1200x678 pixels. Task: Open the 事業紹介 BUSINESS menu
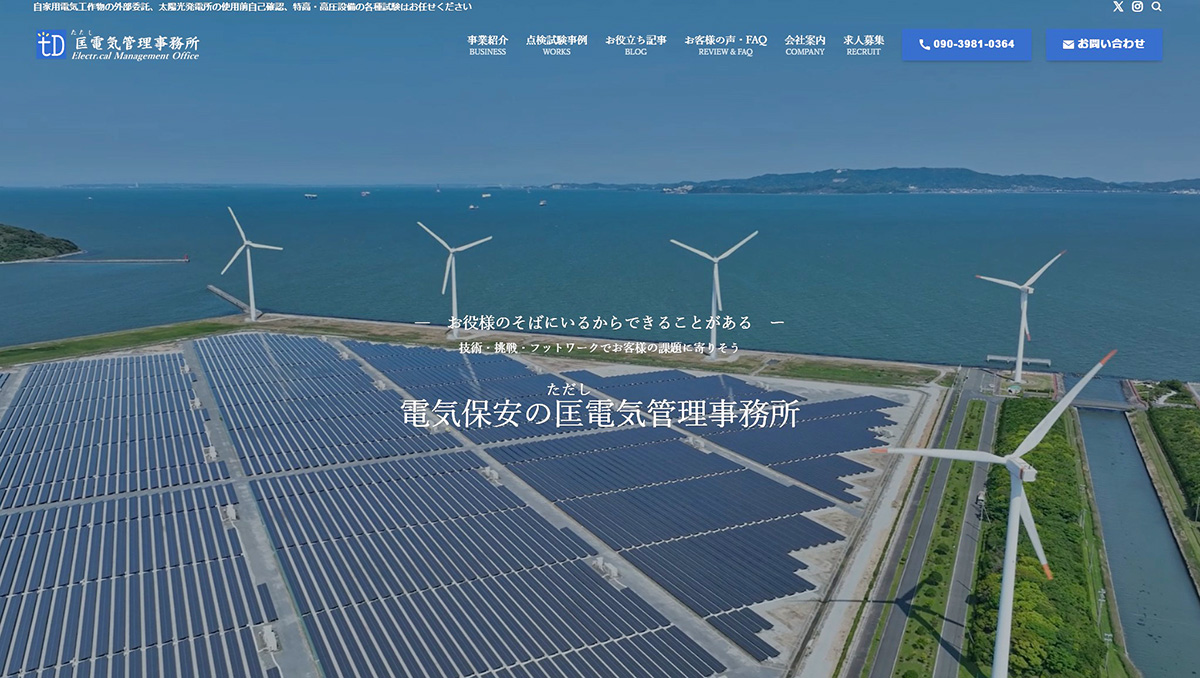tap(487, 45)
